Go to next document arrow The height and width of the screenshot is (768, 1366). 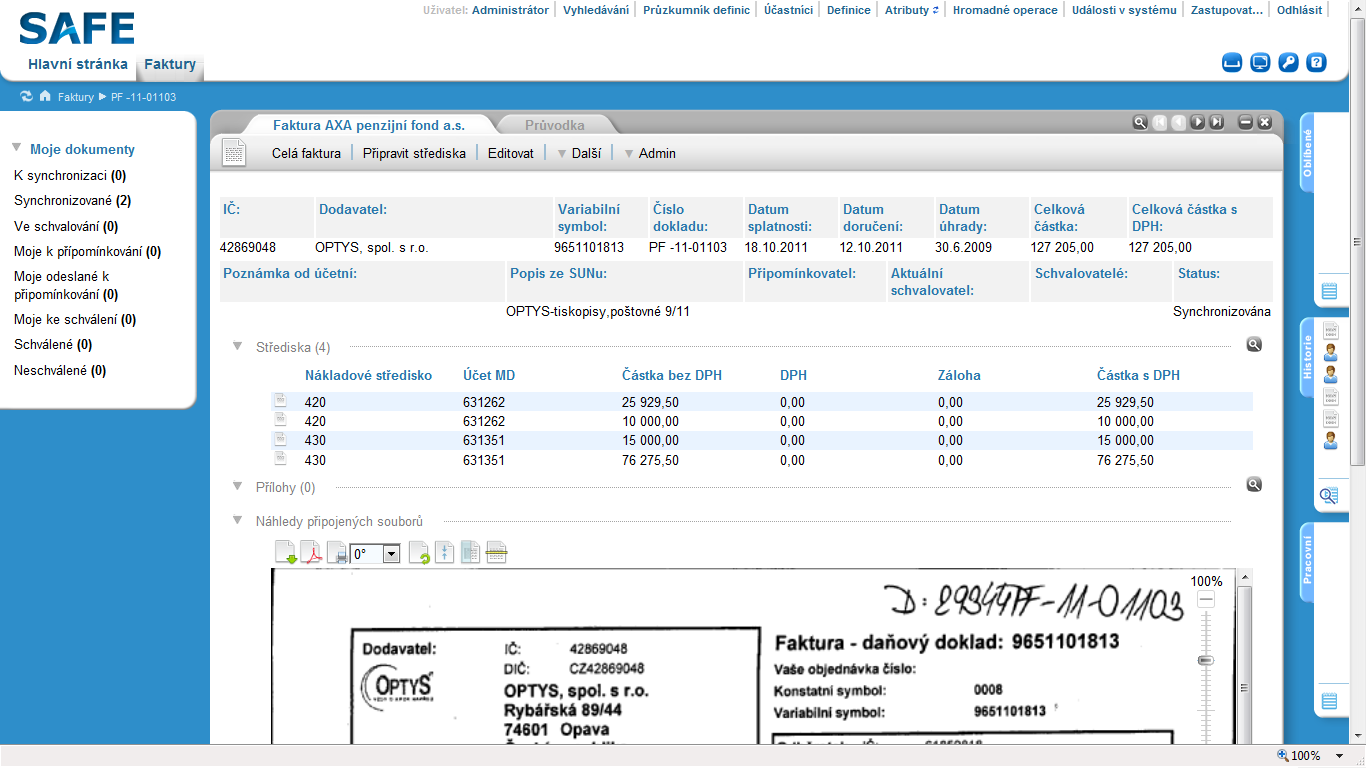pos(1198,122)
